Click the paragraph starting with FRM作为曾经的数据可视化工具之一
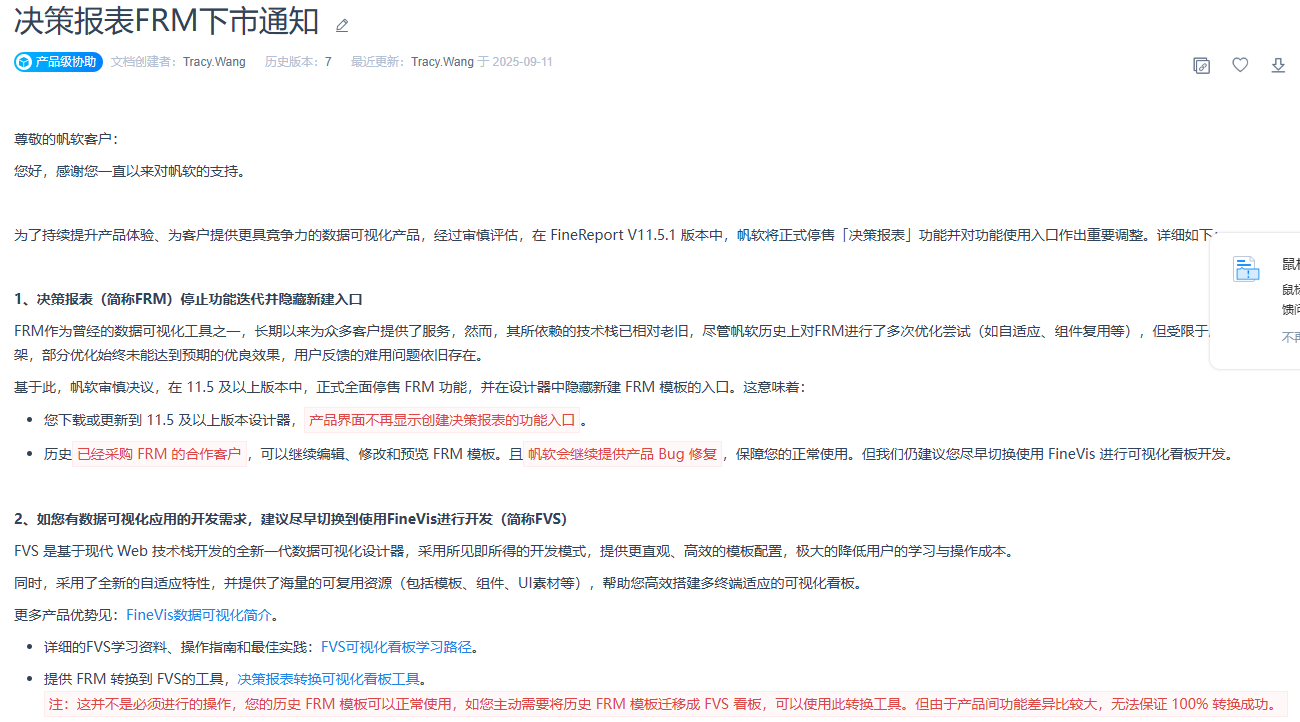The image size is (1300, 722). coord(612,342)
